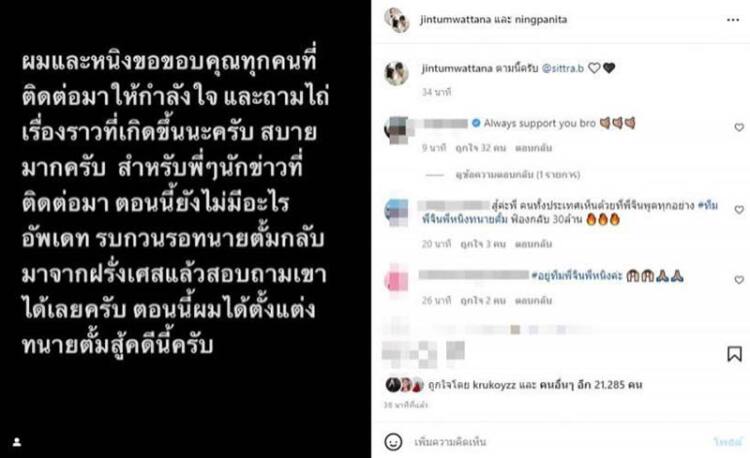Image resolution: width=750 pixels, height=458 pixels.
Task: Like the #อยู่ทีมพี่จีนพี่หนิงค่ะ comment
Action: click(739, 280)
